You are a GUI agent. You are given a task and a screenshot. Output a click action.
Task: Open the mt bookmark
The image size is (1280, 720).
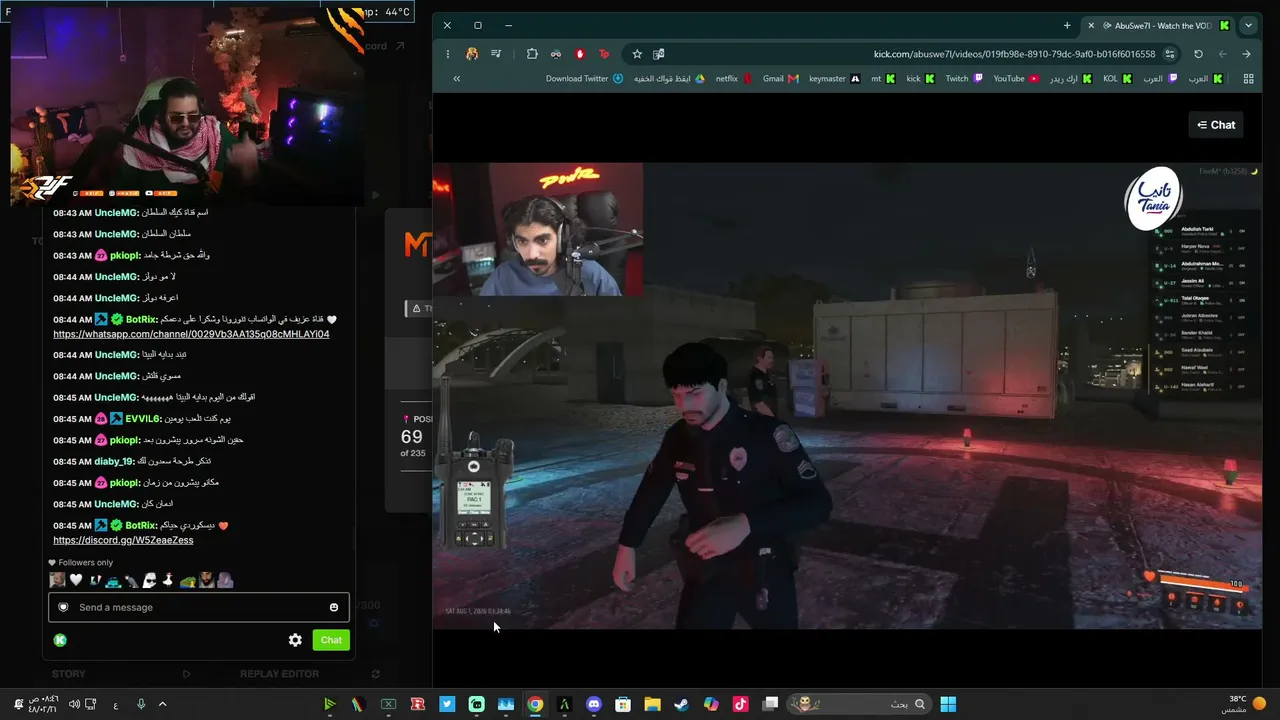[x=882, y=79]
